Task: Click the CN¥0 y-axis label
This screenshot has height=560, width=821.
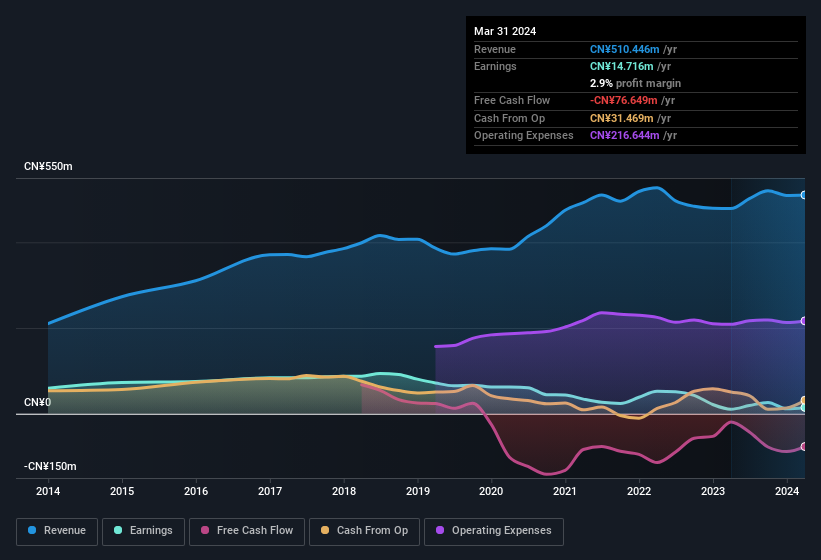Action: pos(37,402)
